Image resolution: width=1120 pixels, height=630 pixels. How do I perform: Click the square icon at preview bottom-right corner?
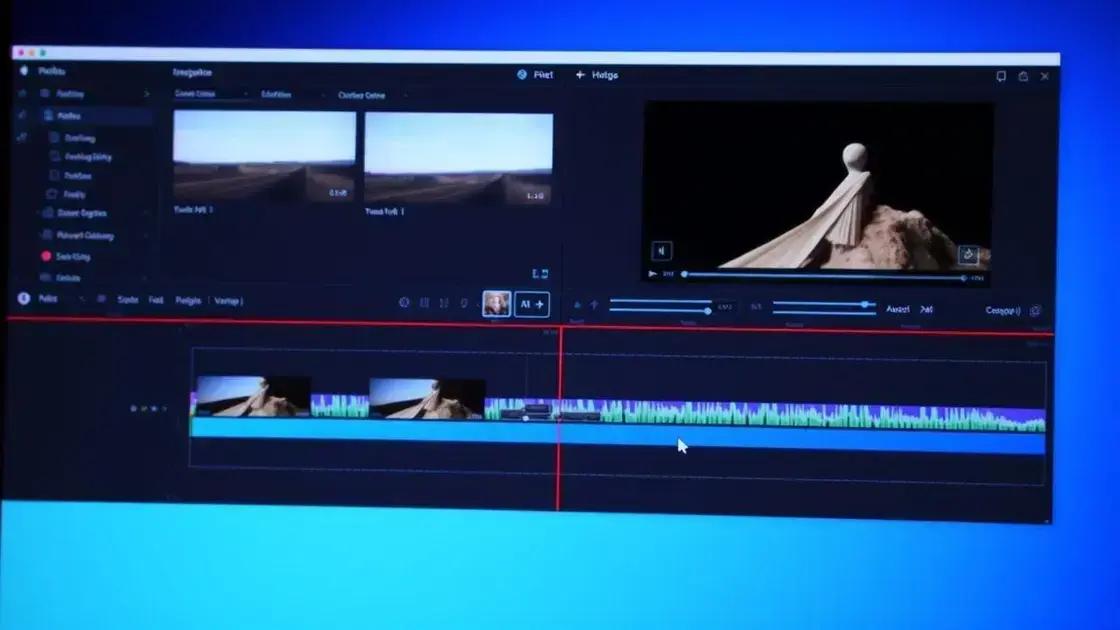pyautogui.click(x=967, y=254)
